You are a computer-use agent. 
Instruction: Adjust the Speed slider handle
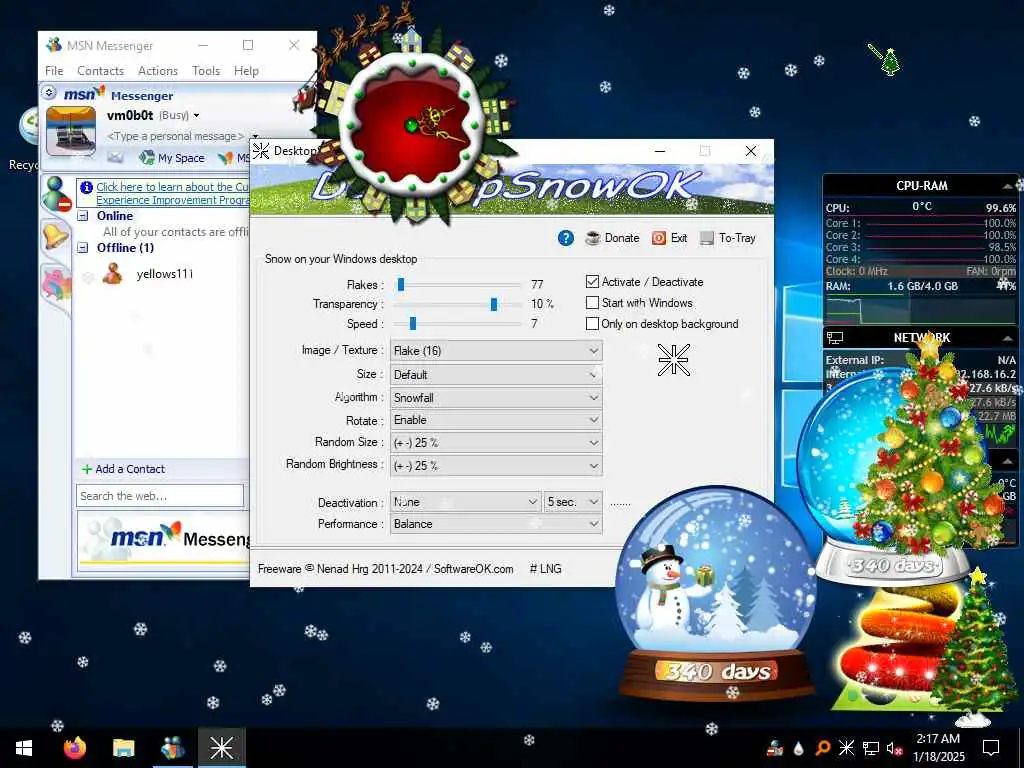413,324
